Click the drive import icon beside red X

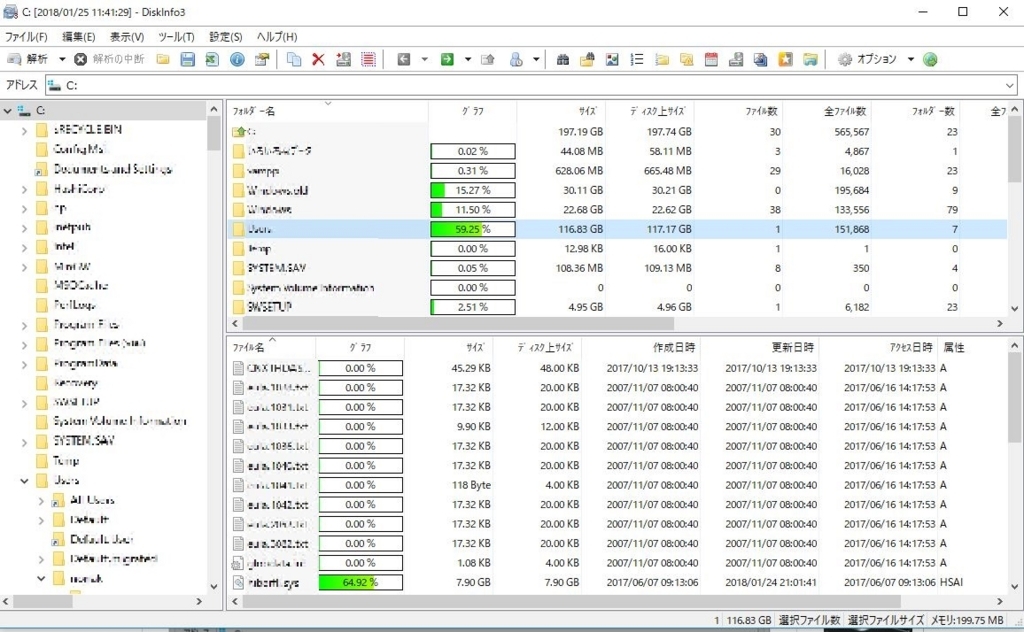(x=344, y=59)
